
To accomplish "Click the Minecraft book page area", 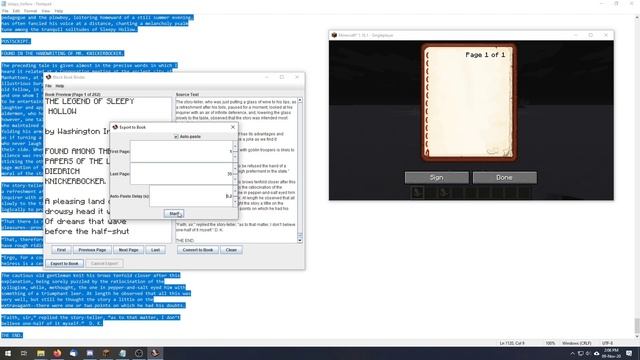I will [x=469, y=102].
